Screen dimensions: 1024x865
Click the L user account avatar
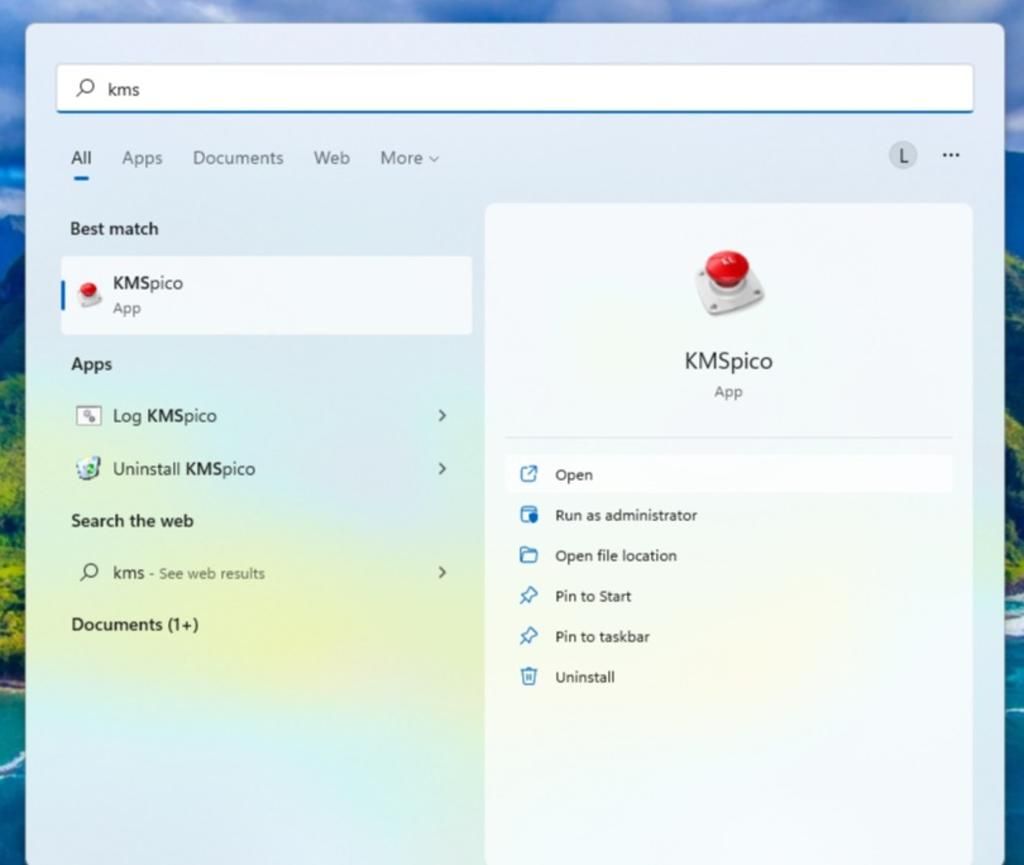(903, 155)
